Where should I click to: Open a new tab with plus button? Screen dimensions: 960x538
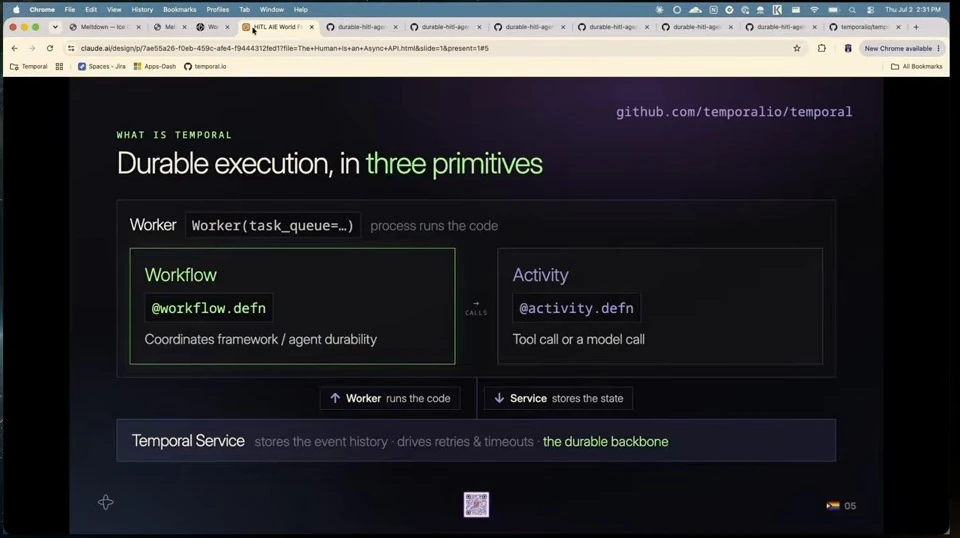(916, 27)
